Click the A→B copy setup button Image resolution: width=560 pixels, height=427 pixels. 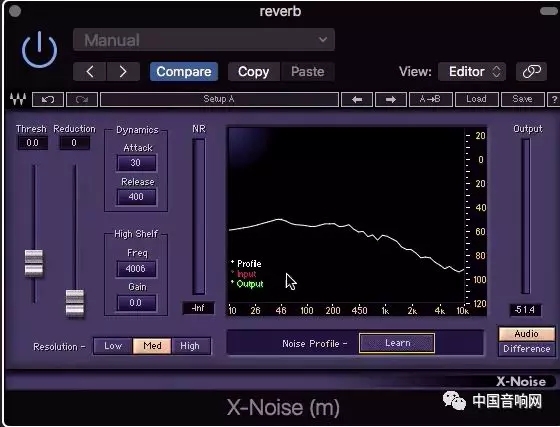coord(431,99)
